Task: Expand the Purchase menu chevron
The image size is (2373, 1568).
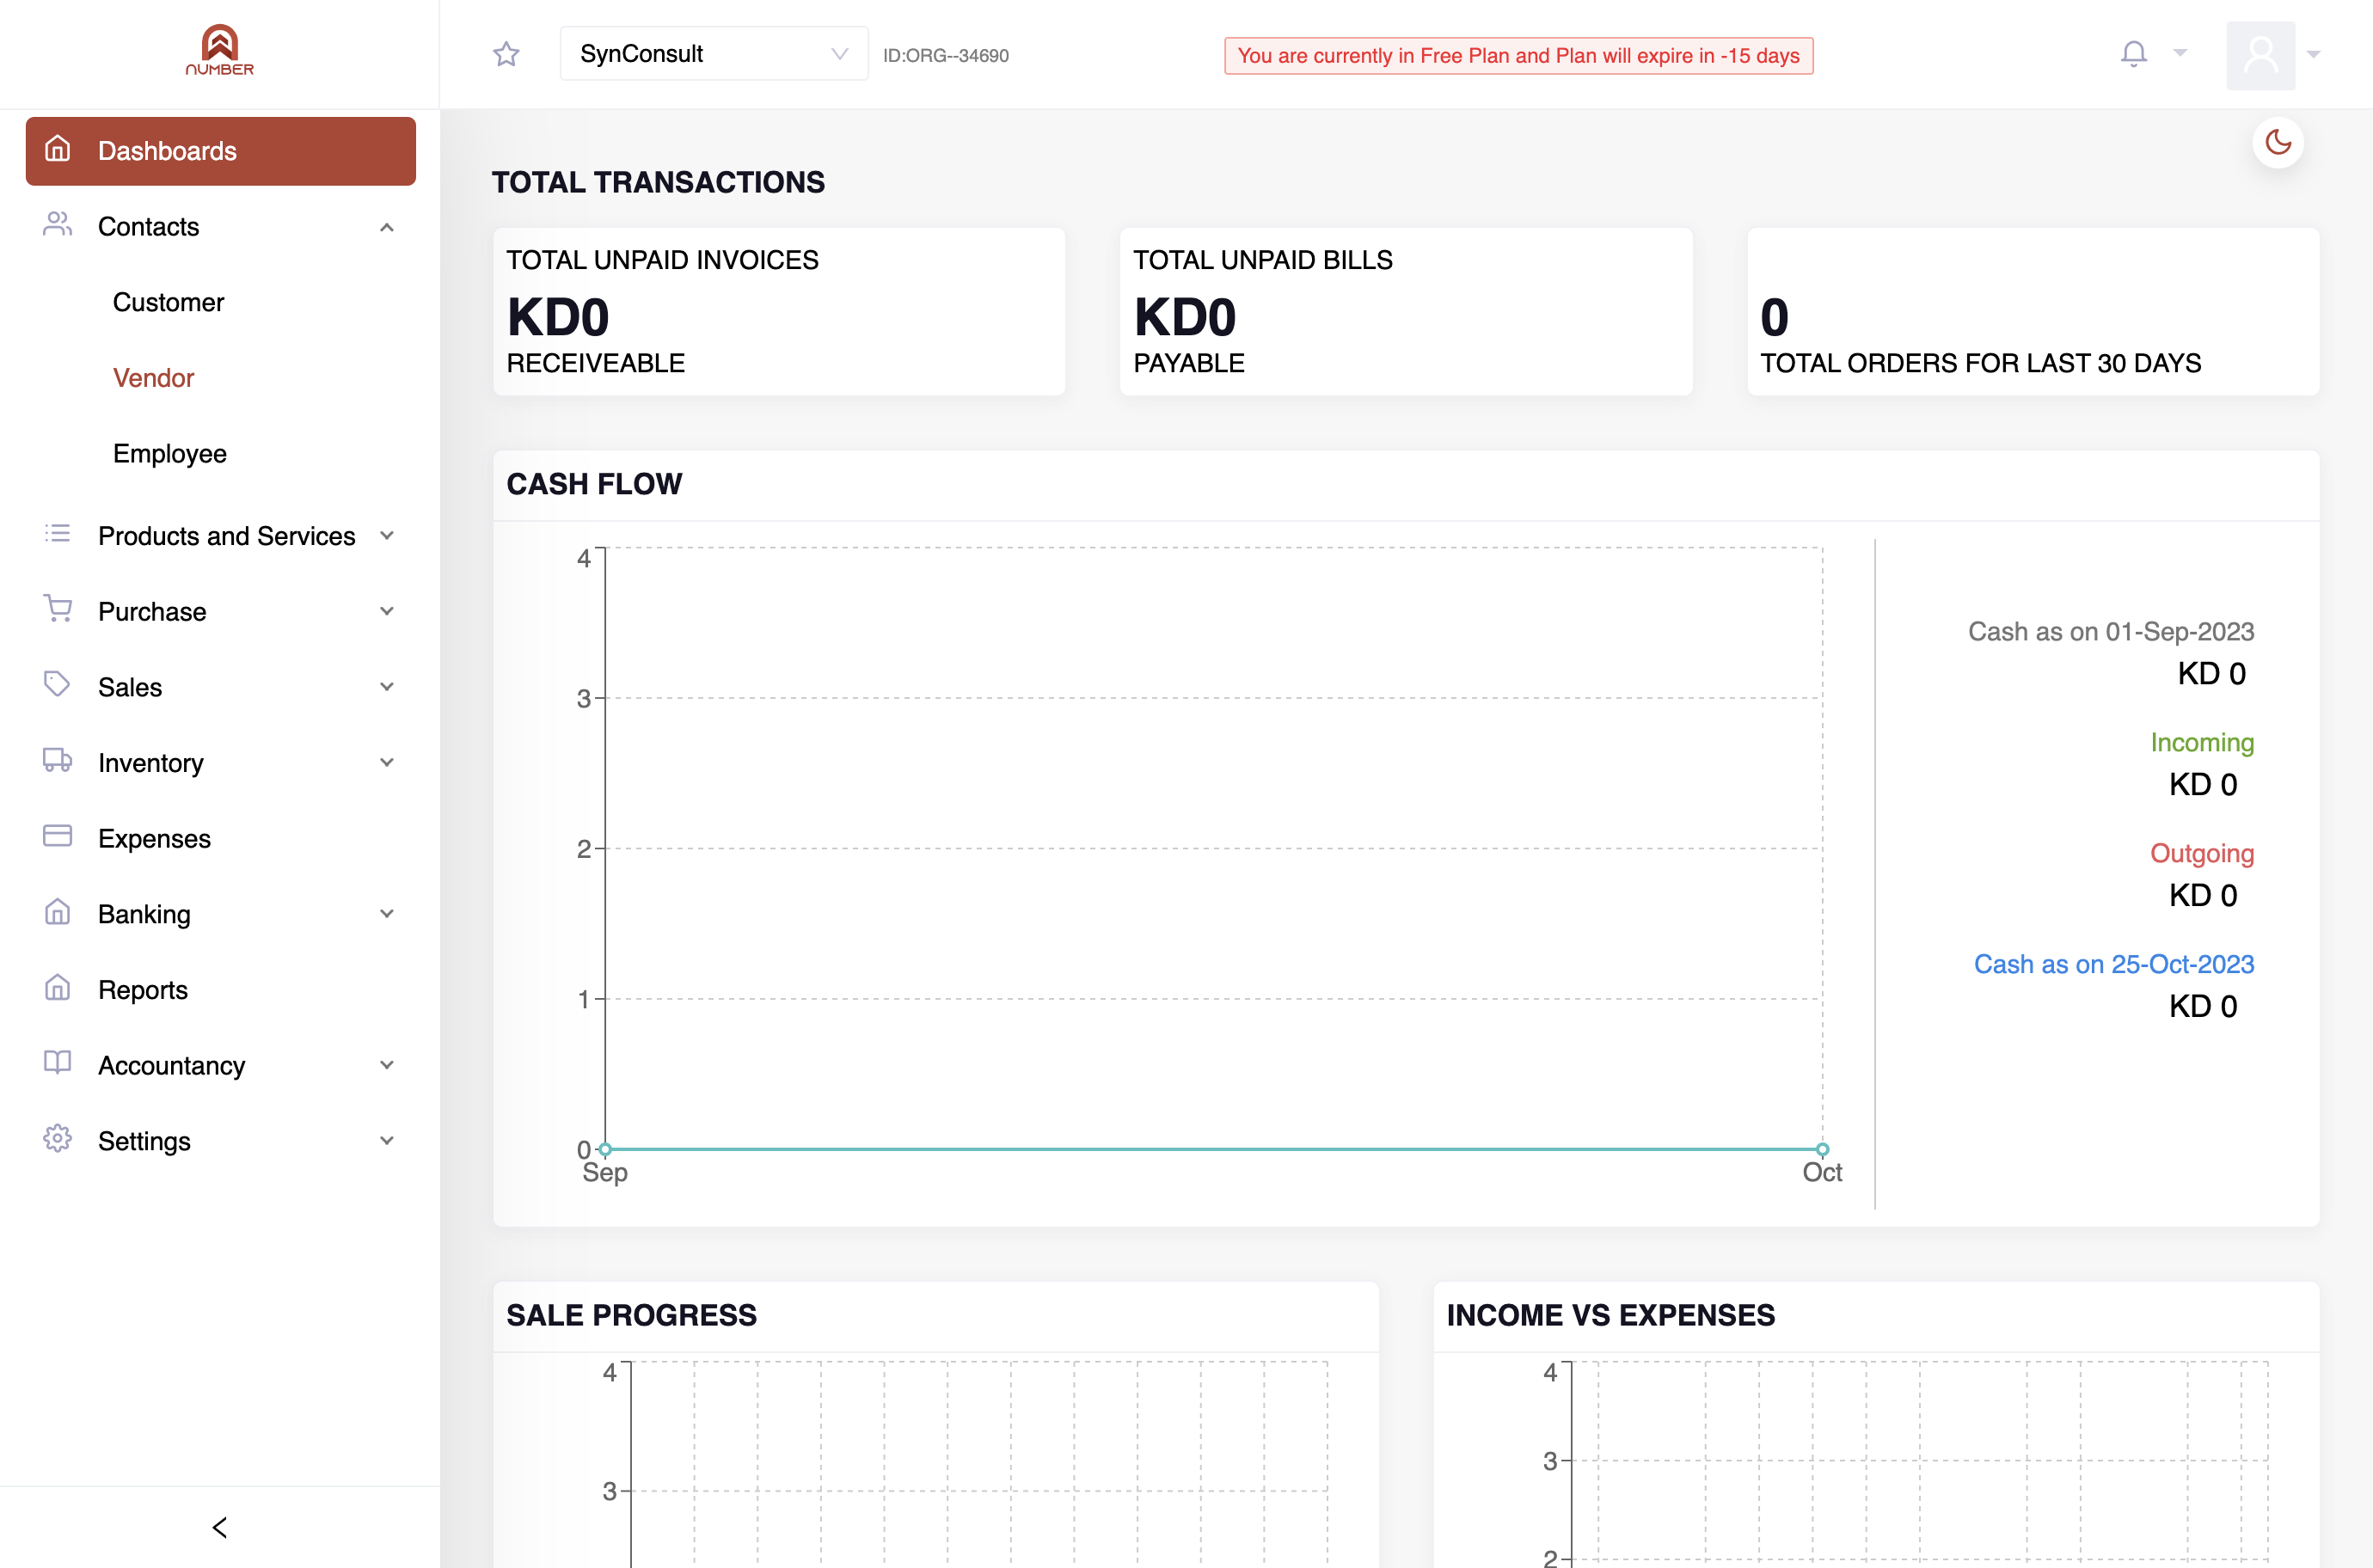Action: [x=387, y=612]
